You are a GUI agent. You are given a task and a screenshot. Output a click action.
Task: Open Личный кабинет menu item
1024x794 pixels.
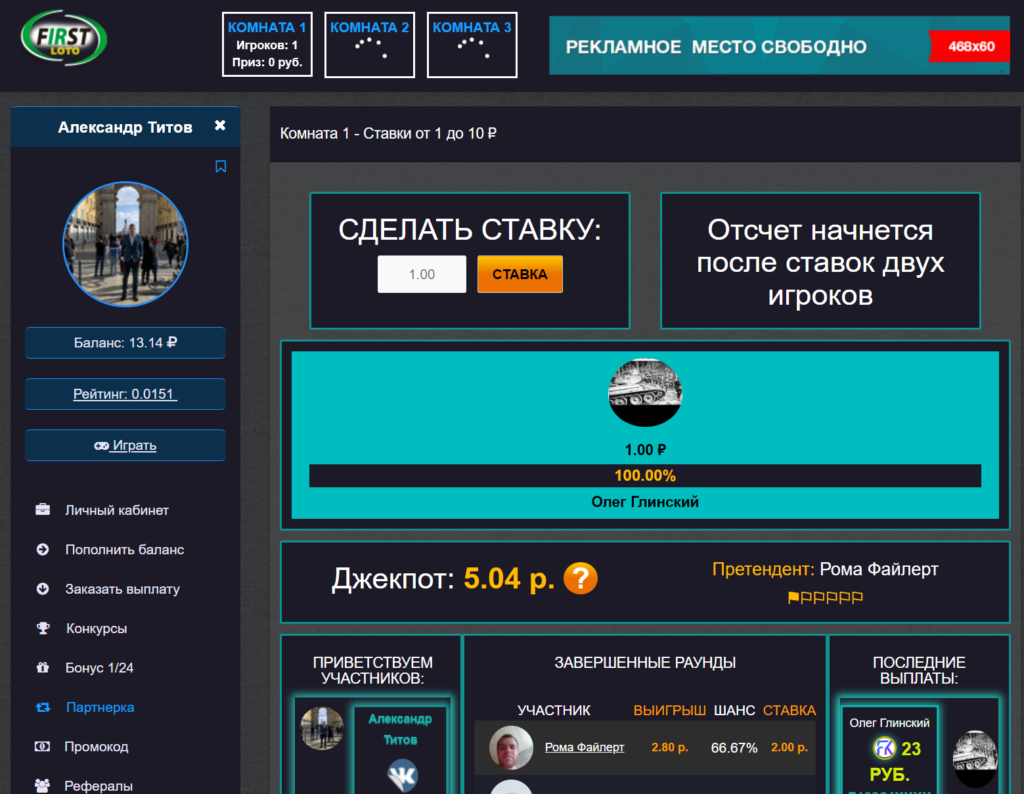coord(117,510)
